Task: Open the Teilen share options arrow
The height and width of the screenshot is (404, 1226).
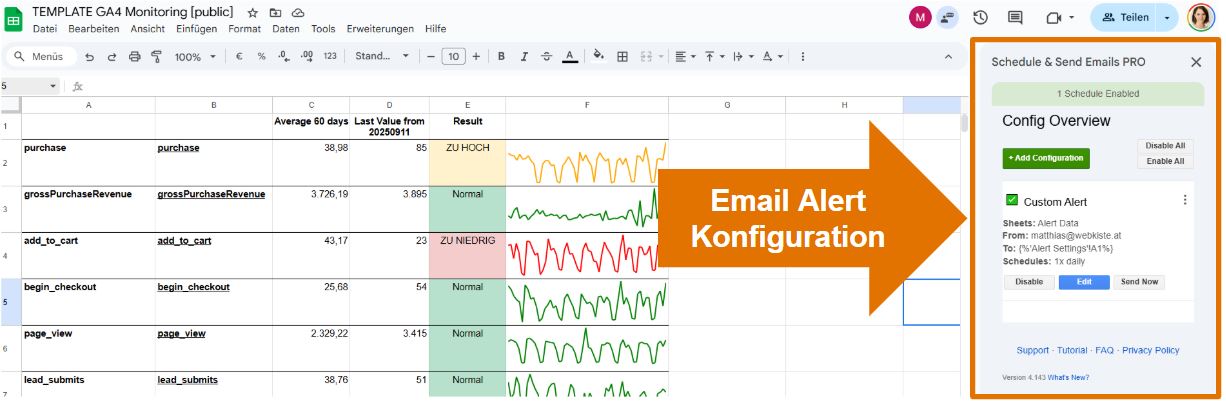Action: [x=1169, y=17]
